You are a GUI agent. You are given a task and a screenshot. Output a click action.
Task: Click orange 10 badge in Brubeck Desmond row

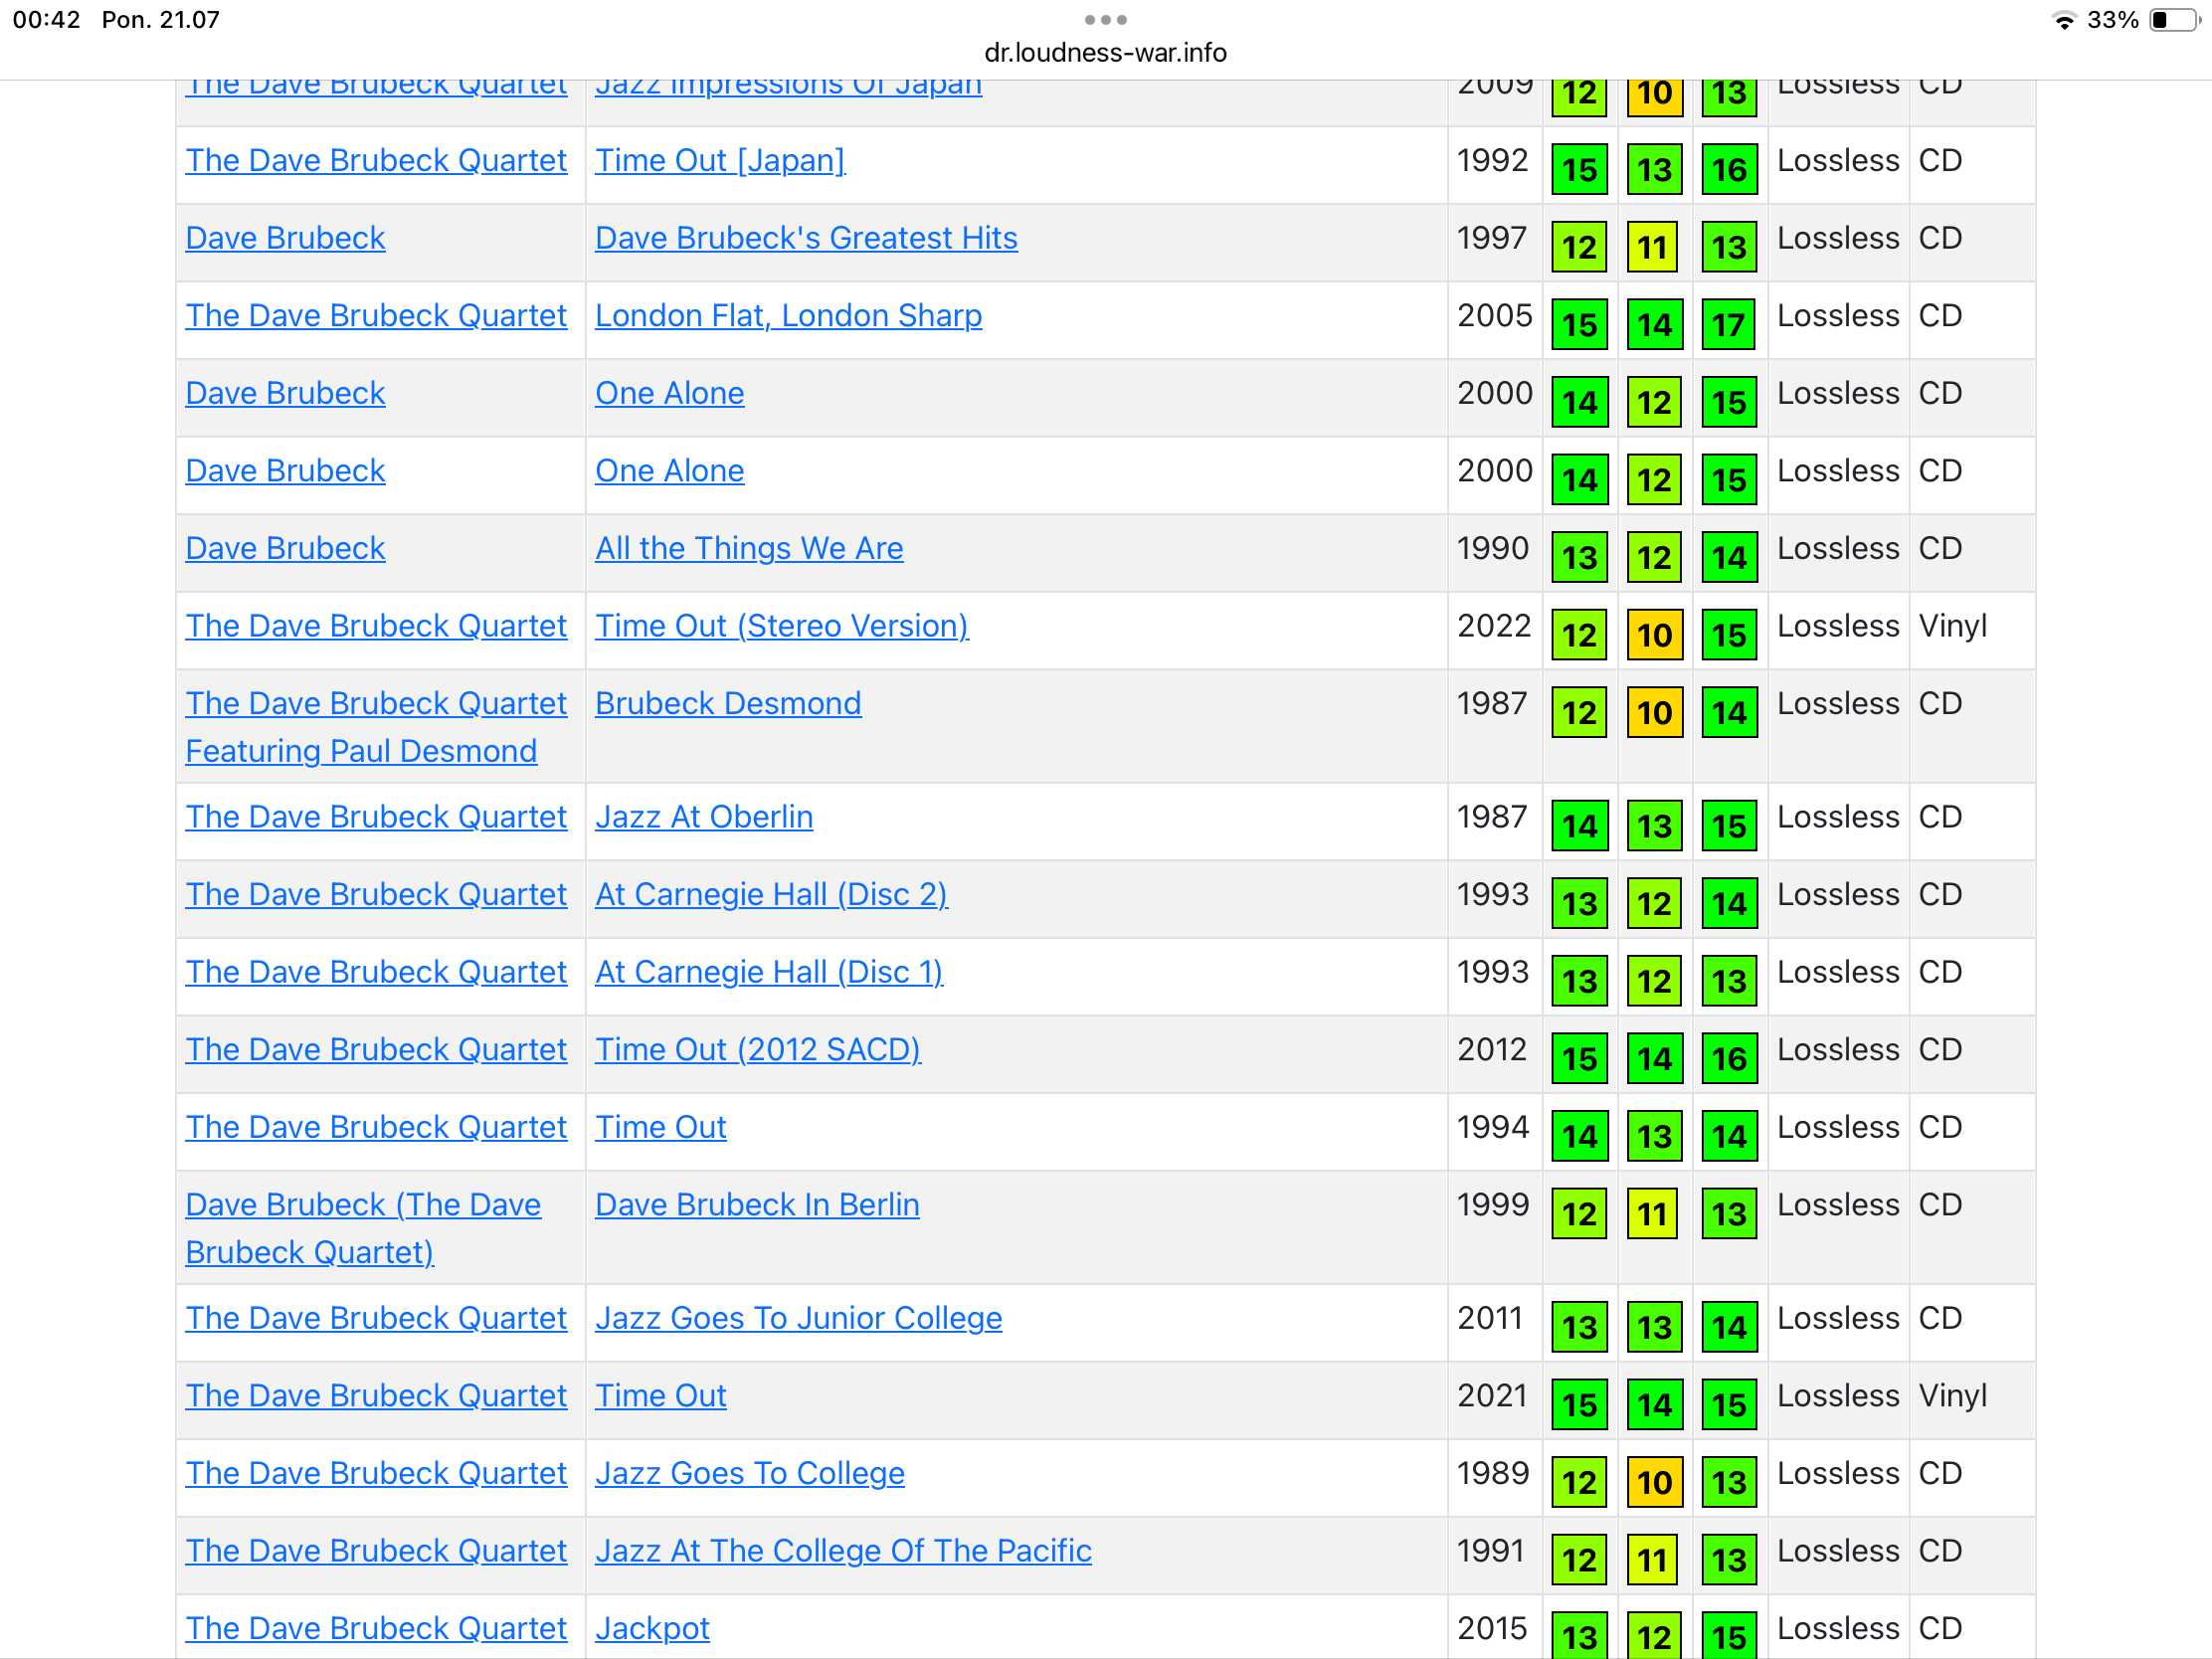pyautogui.click(x=1654, y=712)
